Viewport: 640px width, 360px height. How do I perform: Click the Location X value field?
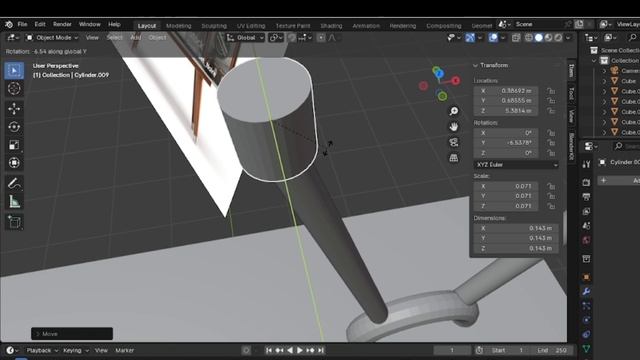506,91
